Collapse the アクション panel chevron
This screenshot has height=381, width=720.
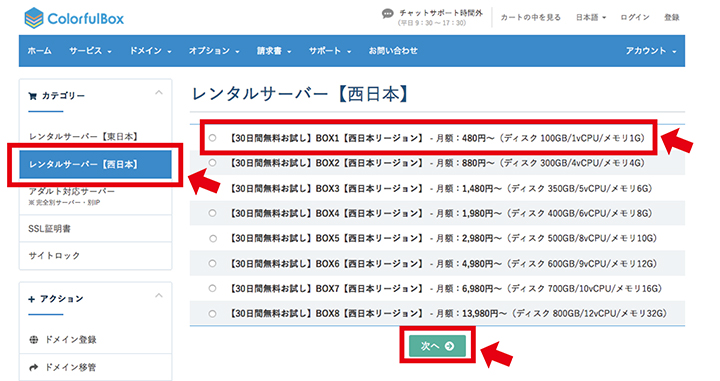point(159,295)
